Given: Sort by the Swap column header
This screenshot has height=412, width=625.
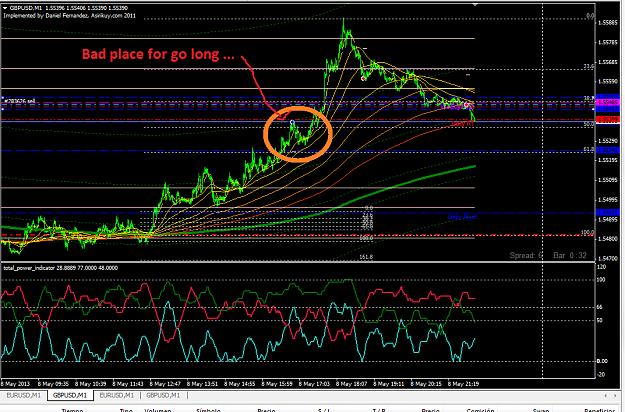Looking at the screenshot, I should click(541, 410).
